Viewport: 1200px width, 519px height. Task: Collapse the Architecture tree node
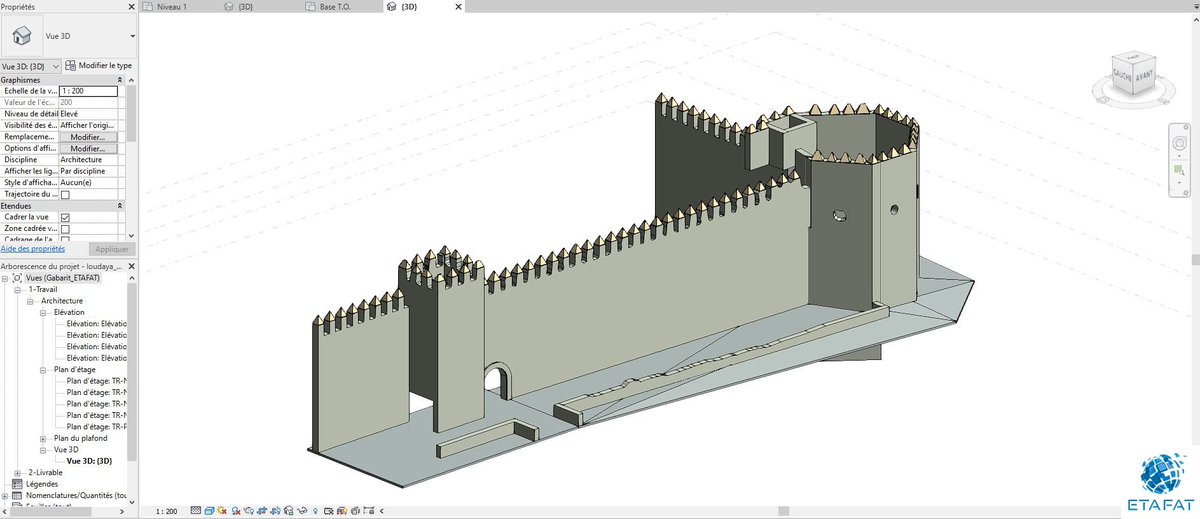click(31, 301)
